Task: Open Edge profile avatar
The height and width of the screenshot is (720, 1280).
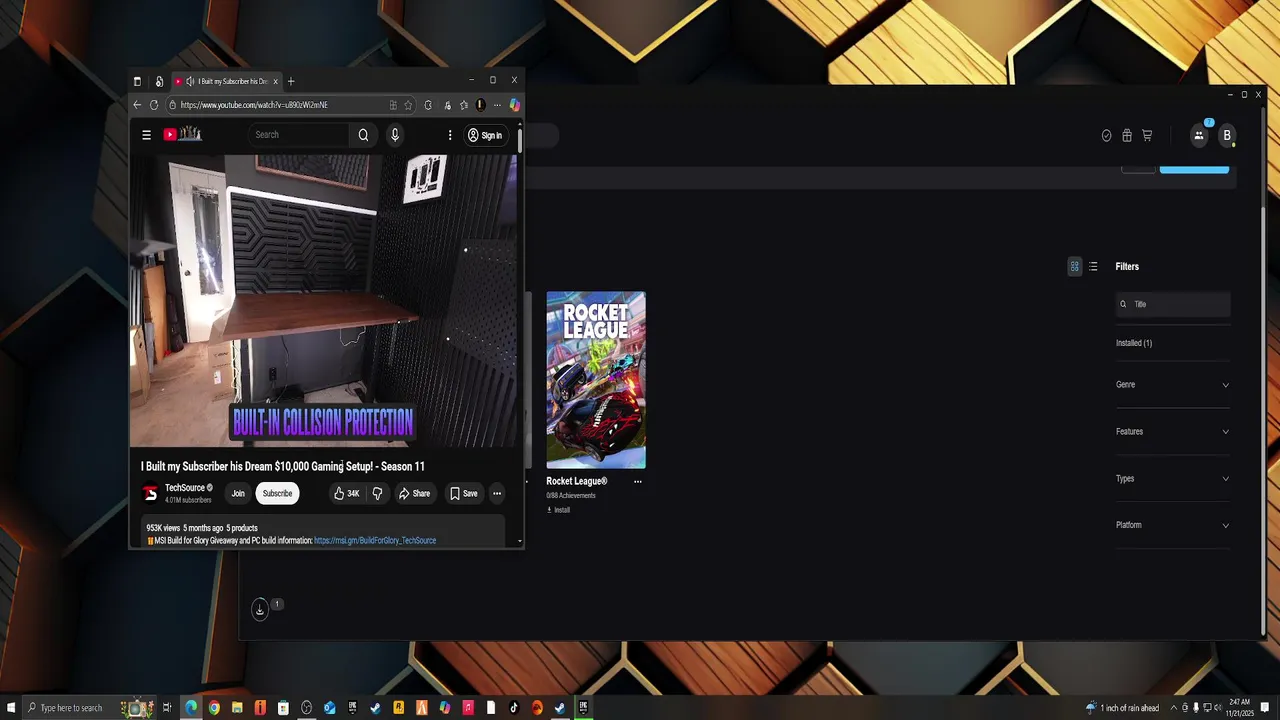Action: coord(481,105)
